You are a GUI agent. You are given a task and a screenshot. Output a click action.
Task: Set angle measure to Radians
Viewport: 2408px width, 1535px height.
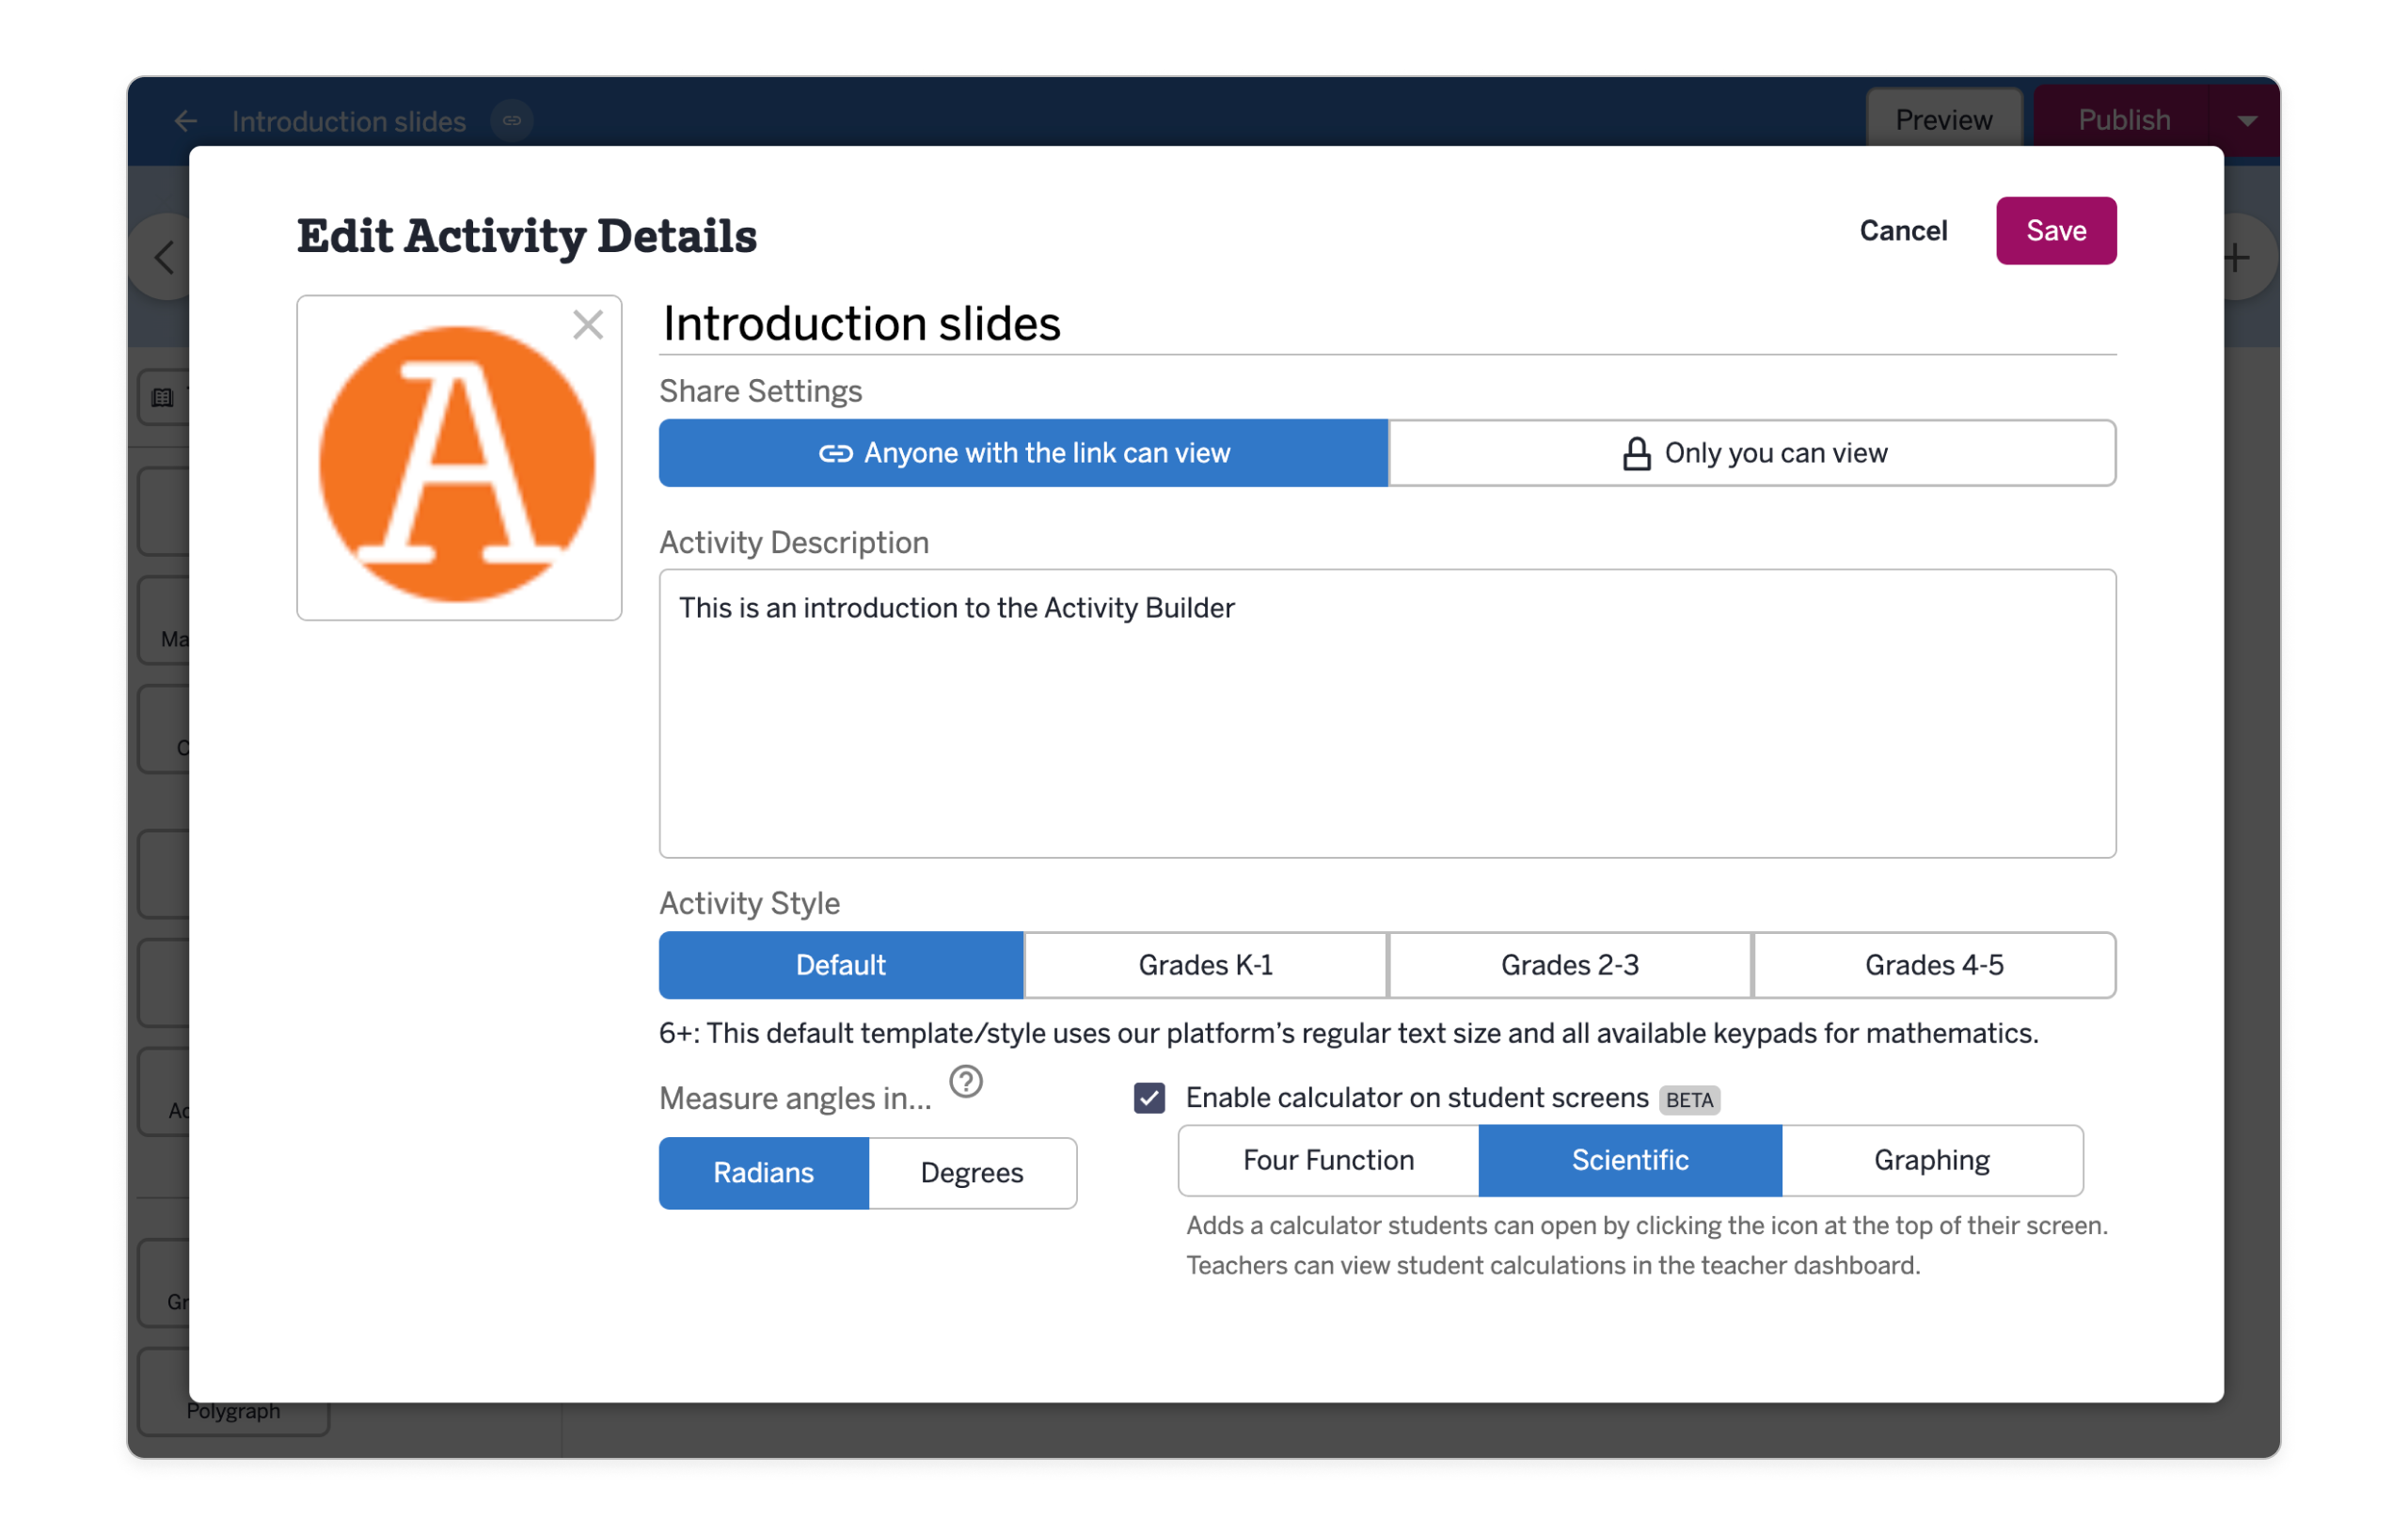764,1172
